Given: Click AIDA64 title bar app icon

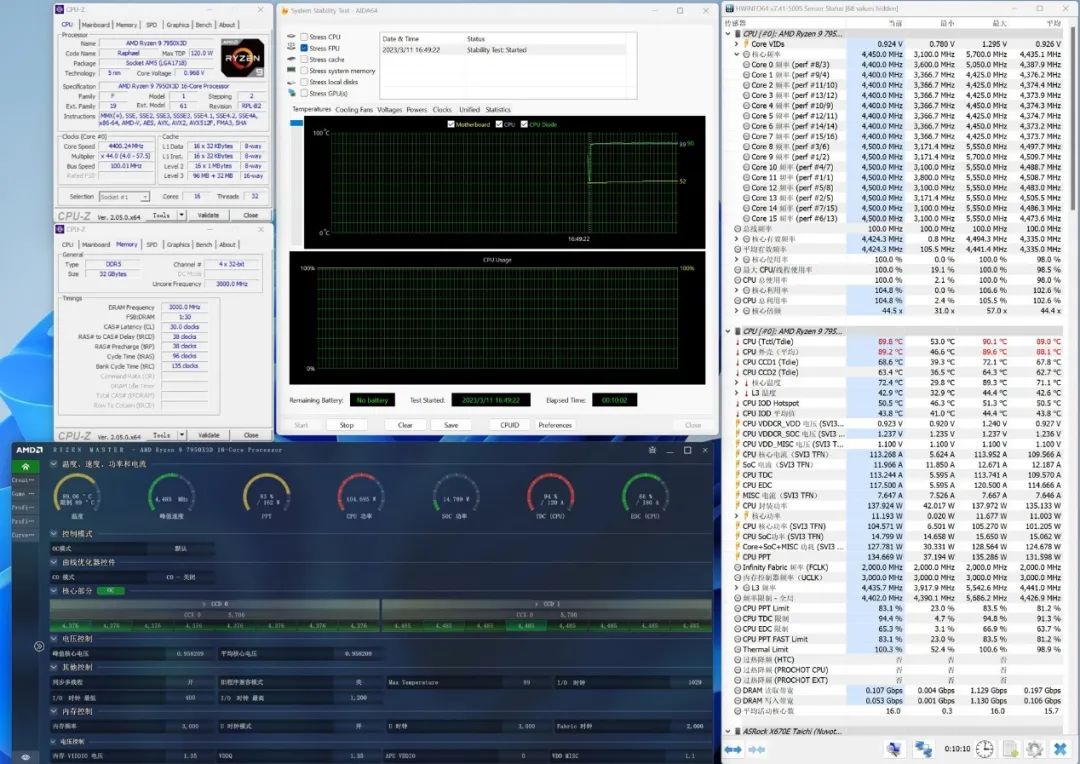Looking at the screenshot, I should 284,11.
